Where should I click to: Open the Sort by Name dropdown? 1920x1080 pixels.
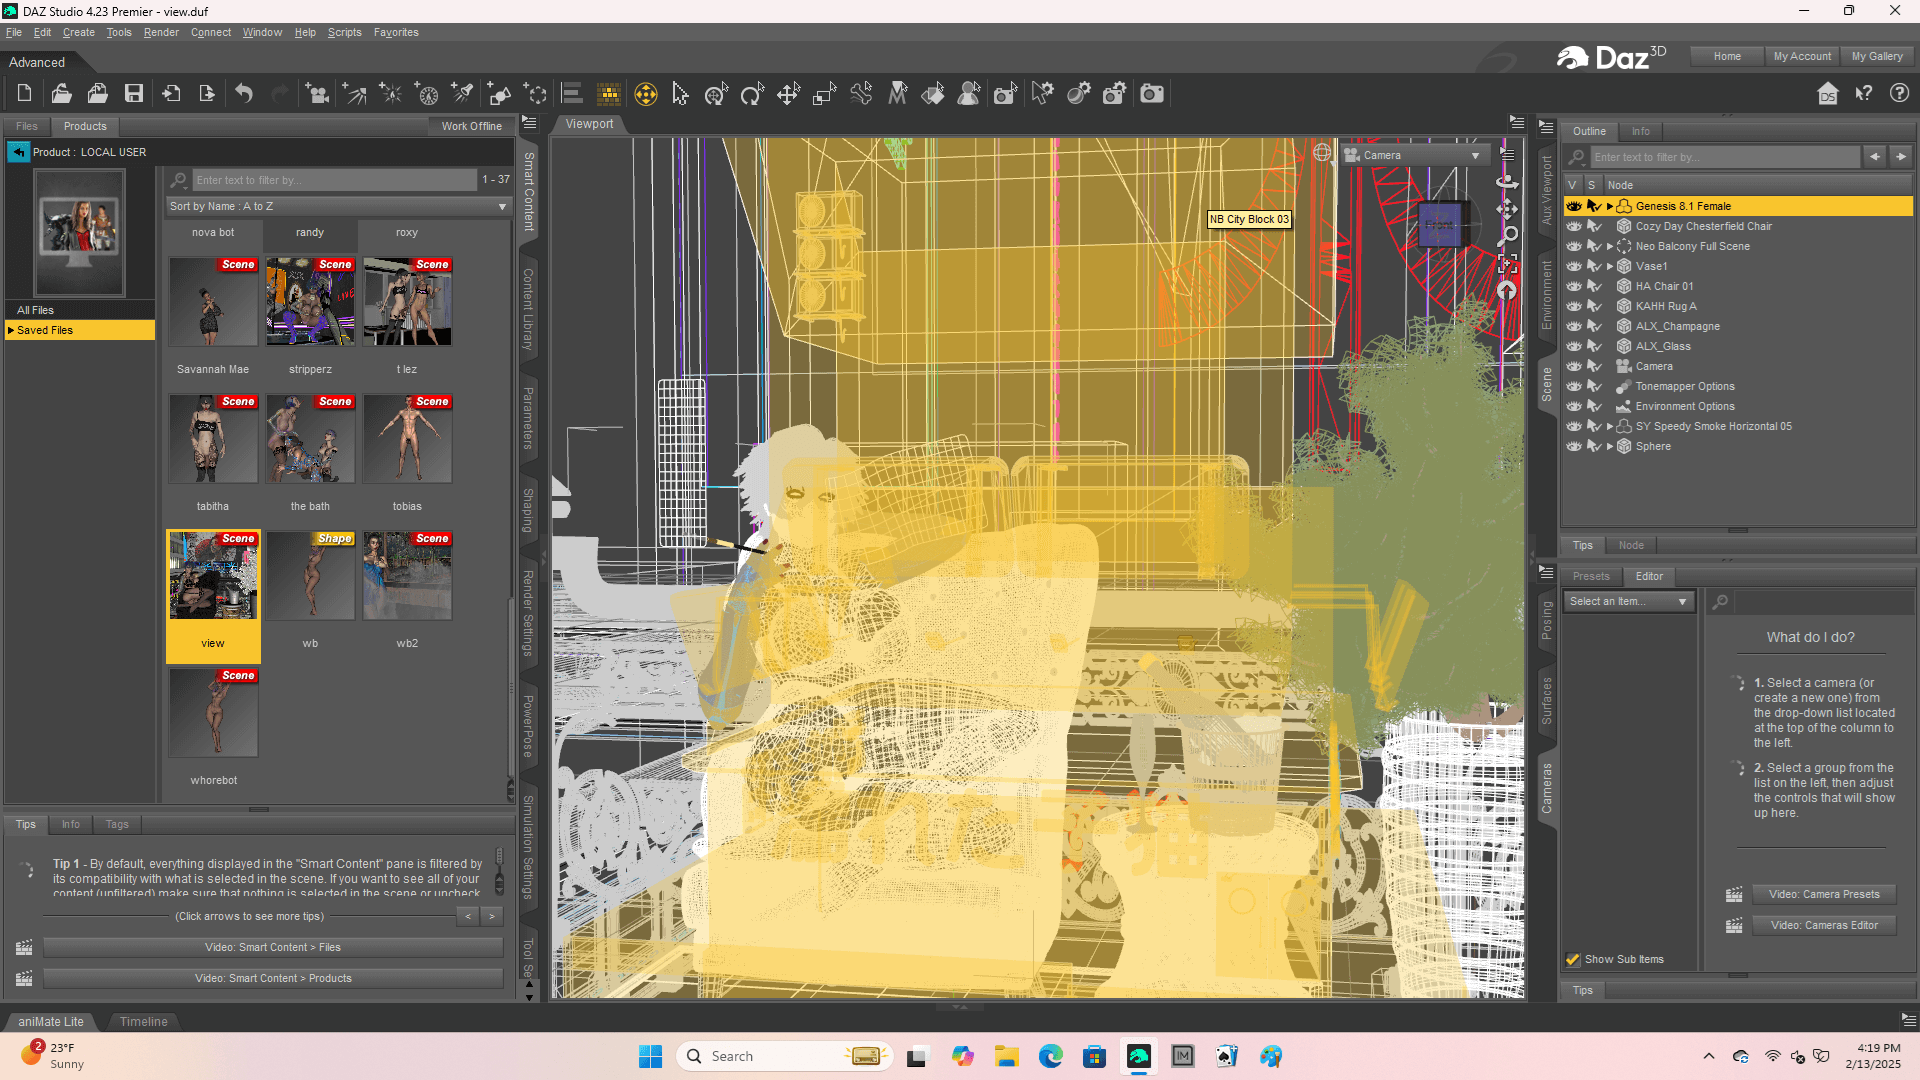[x=339, y=206]
